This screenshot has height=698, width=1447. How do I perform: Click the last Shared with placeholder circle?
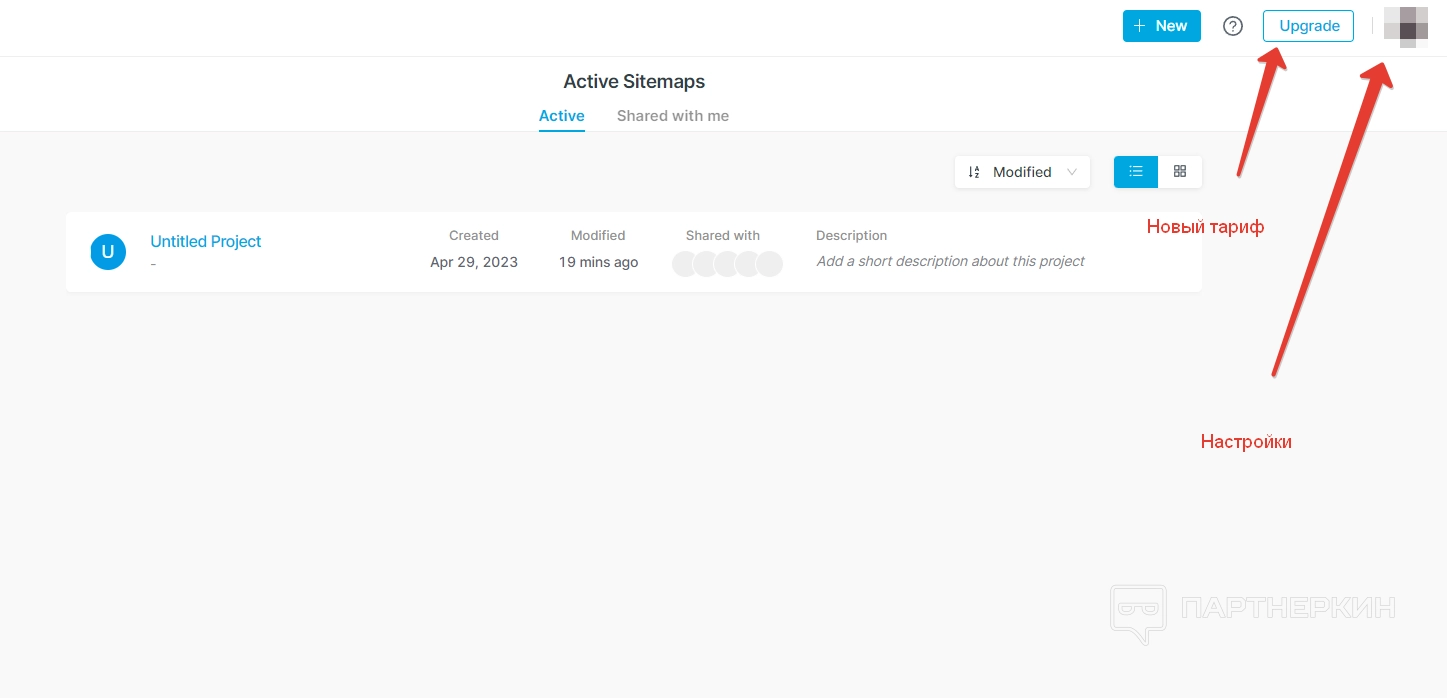point(769,263)
